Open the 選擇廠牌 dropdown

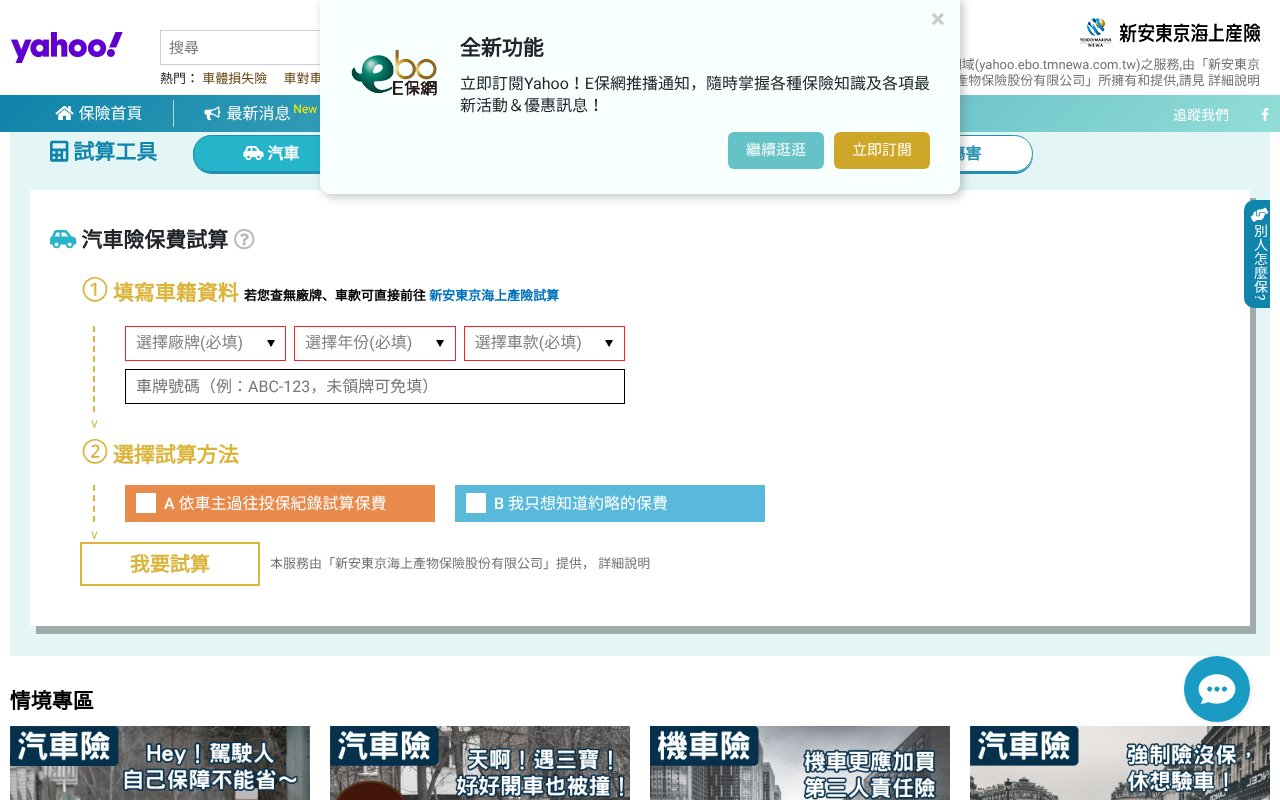click(205, 343)
